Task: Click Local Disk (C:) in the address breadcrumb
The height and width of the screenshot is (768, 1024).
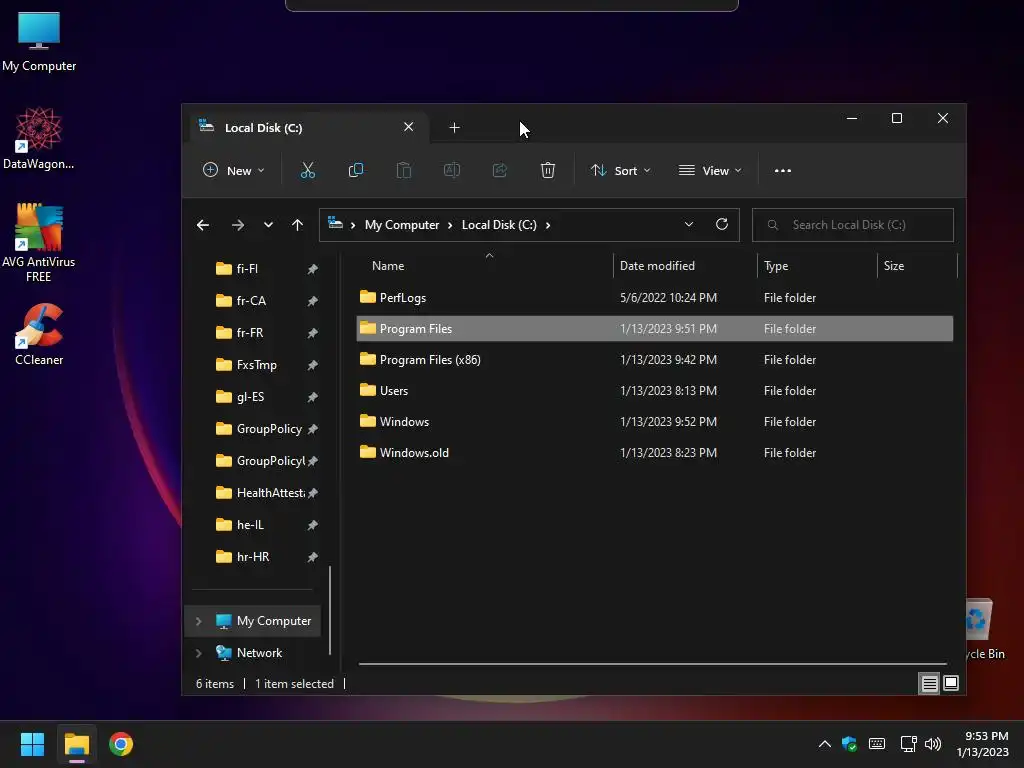Action: click(x=499, y=225)
